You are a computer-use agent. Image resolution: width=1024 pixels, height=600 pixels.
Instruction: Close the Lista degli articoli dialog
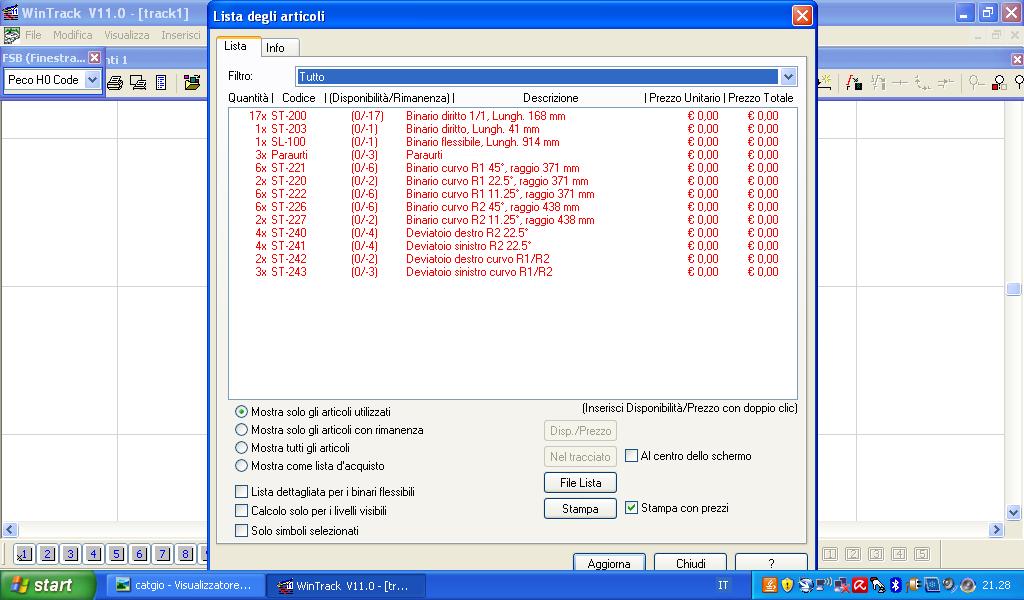[802, 15]
